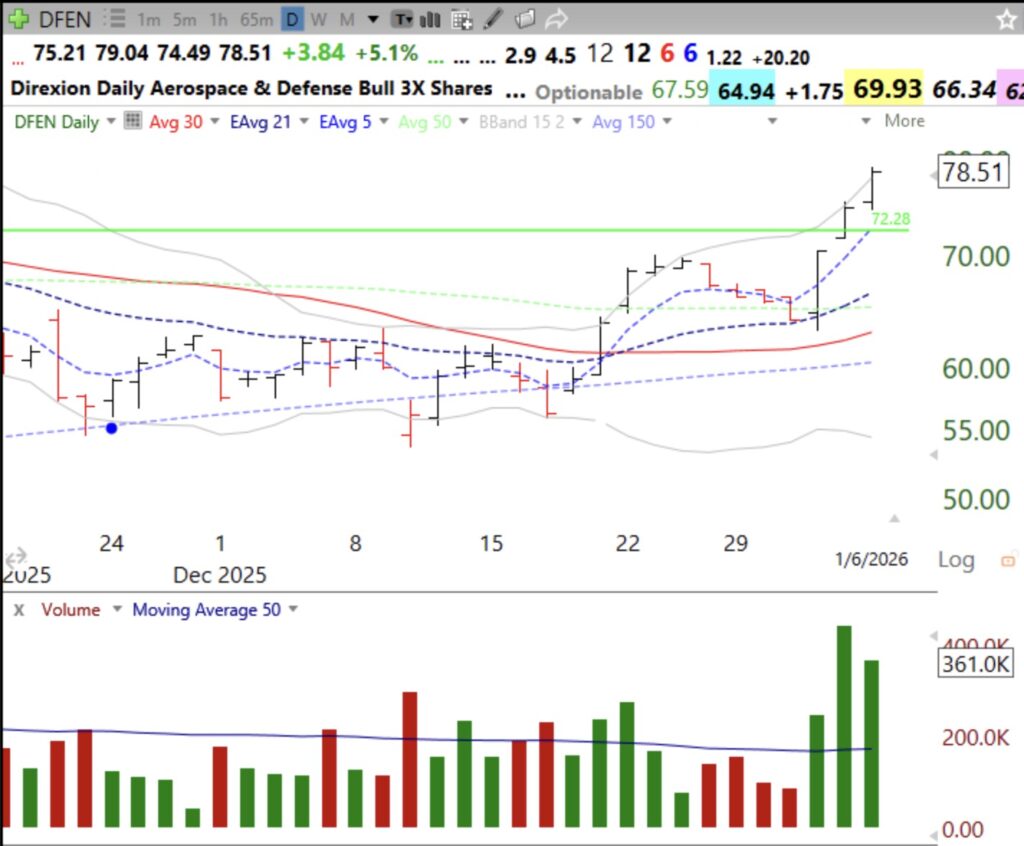This screenshot has width=1024, height=846.
Task: Click the favorite star icon
Action: pyautogui.click(x=1006, y=20)
